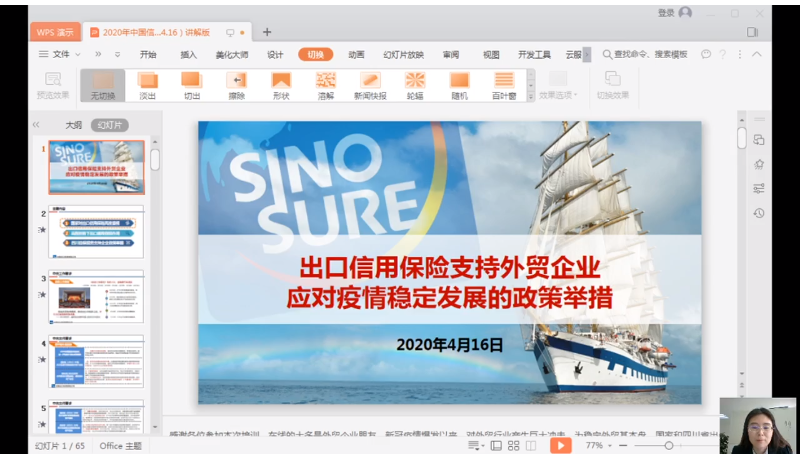Open the 审阅 review tab

click(x=451, y=54)
